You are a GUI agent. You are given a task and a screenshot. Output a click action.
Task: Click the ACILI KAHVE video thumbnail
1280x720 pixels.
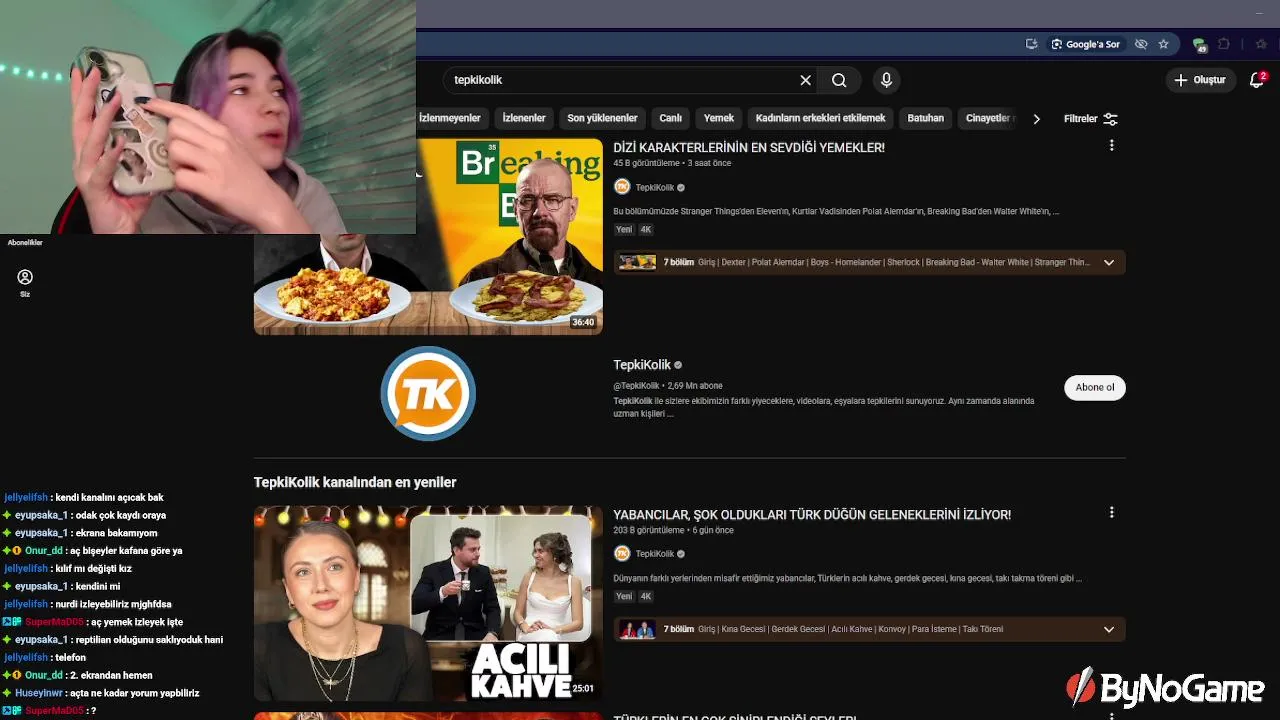[x=428, y=603]
